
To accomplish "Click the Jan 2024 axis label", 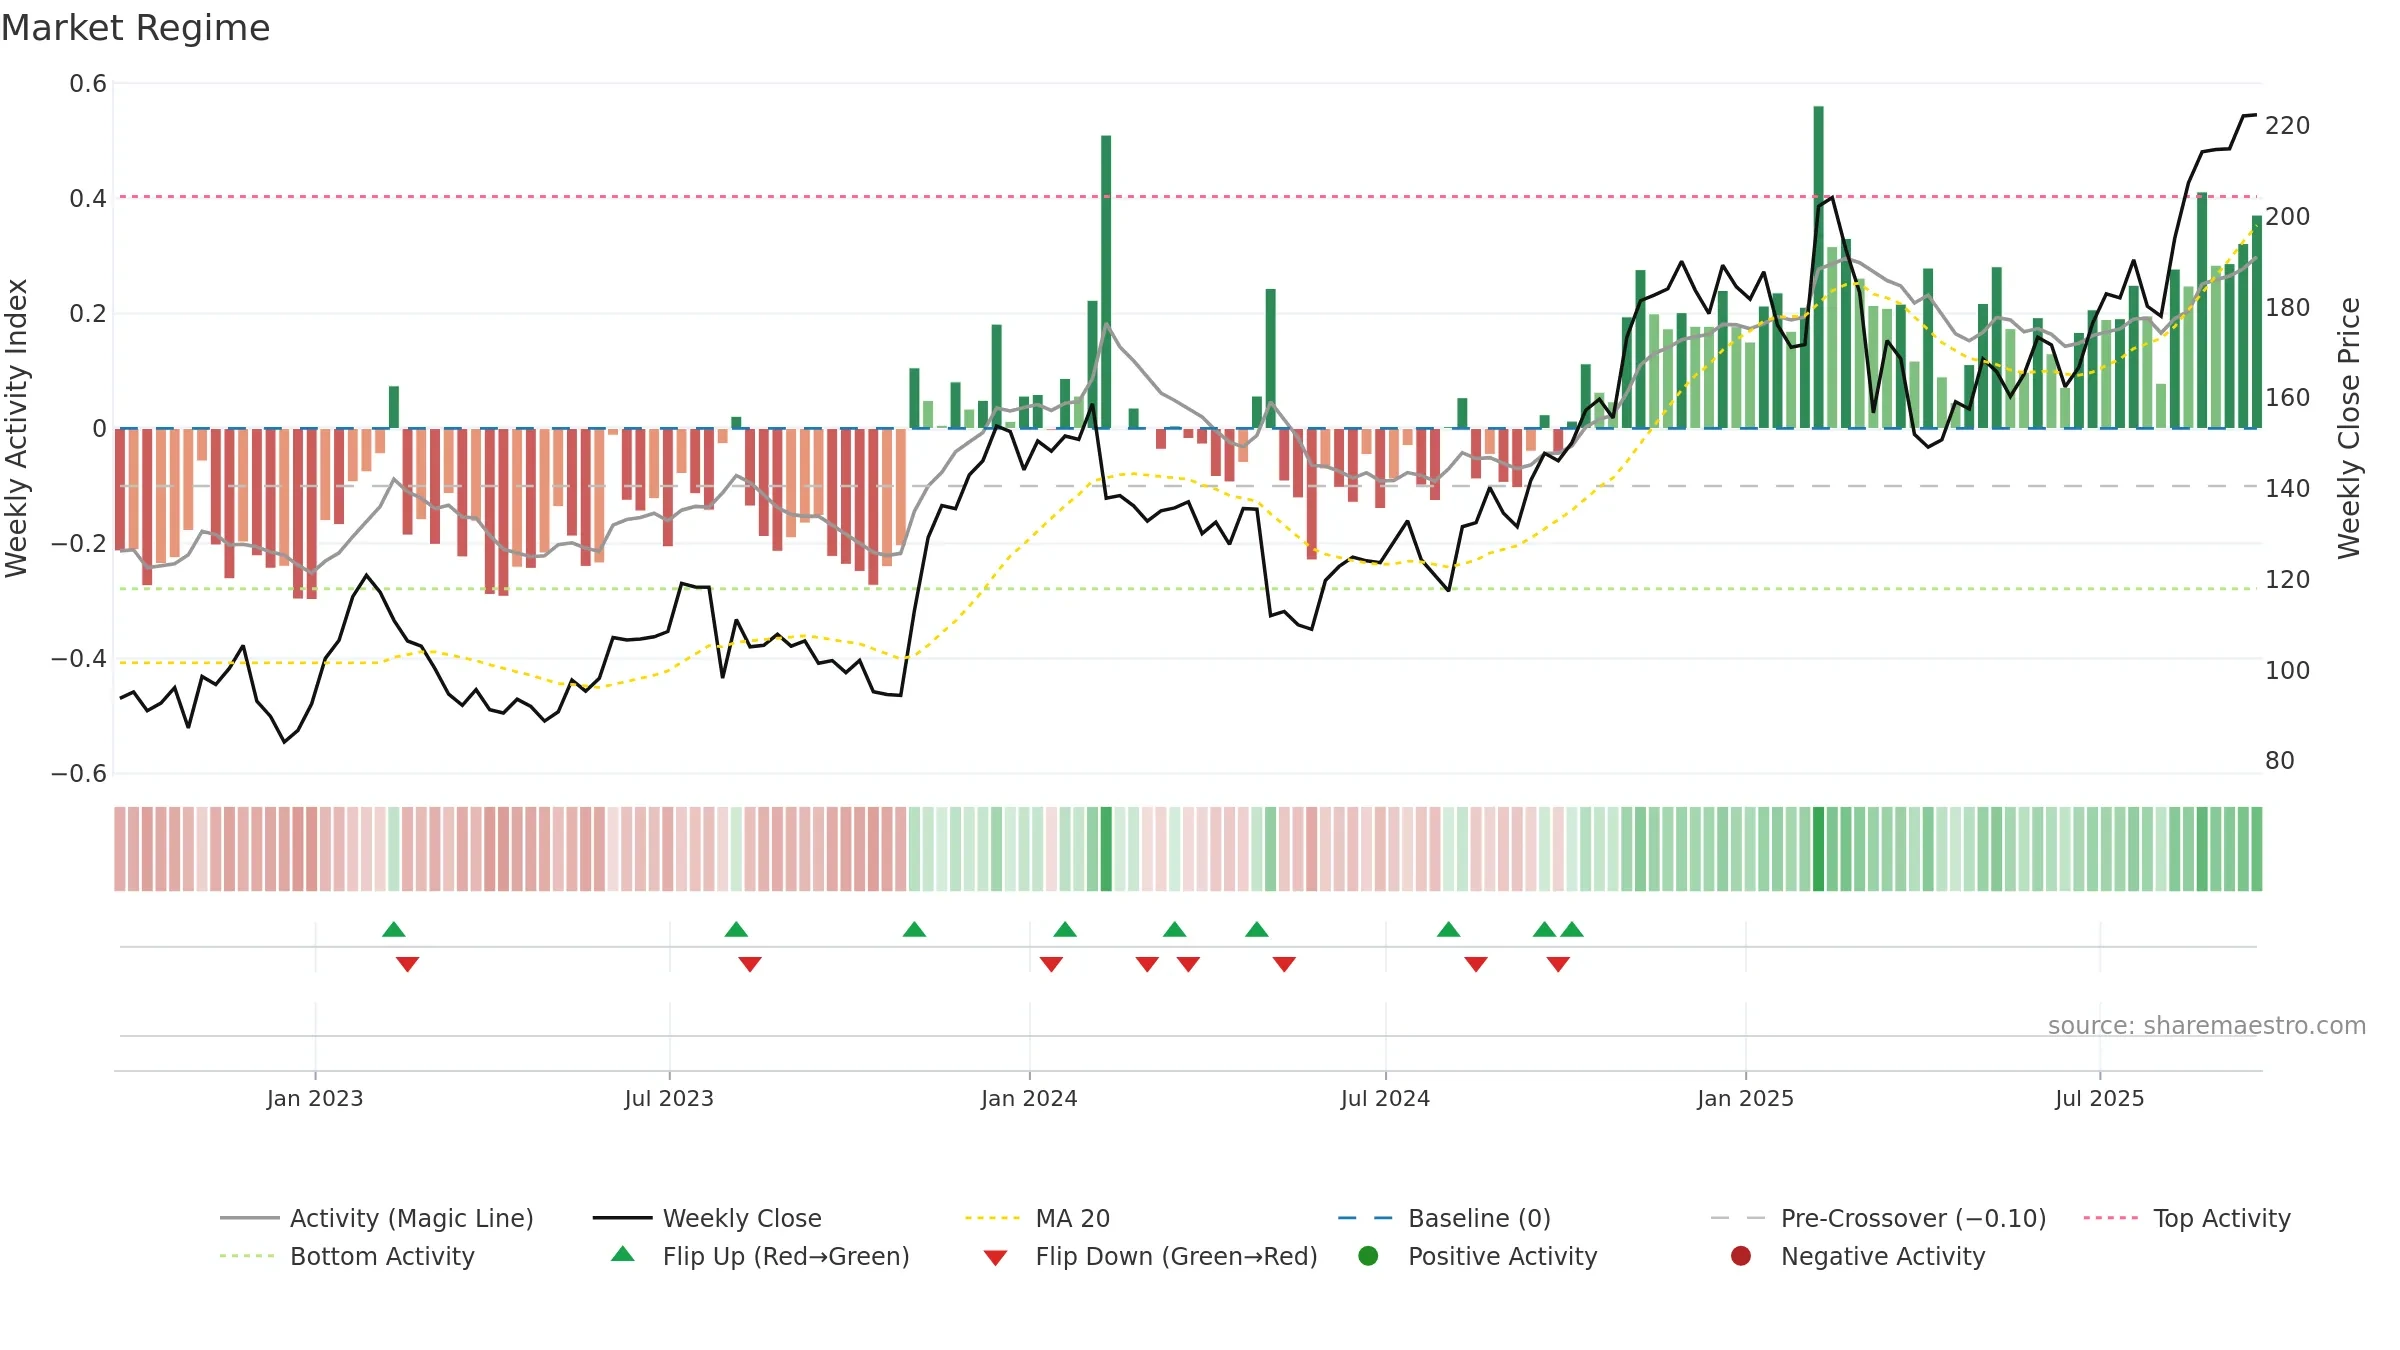I will point(1029,1098).
